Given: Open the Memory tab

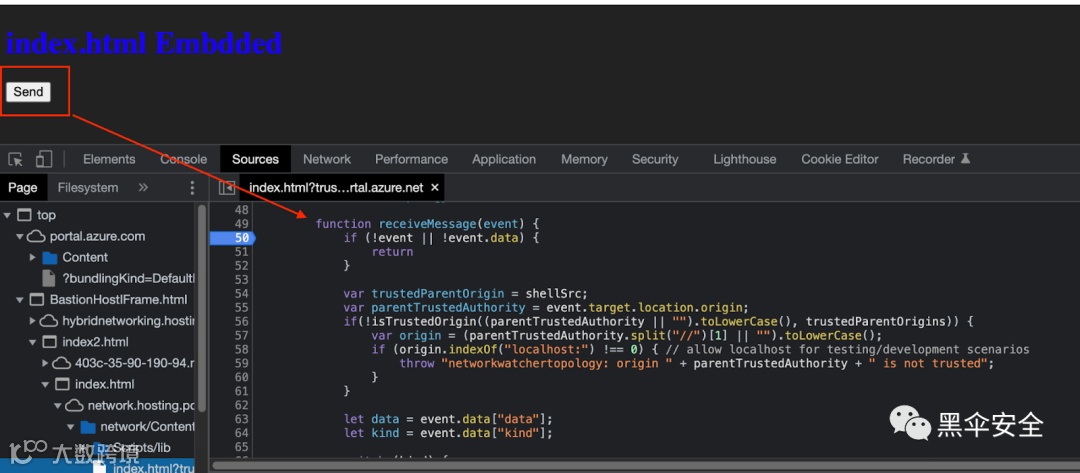Looking at the screenshot, I should 584,159.
